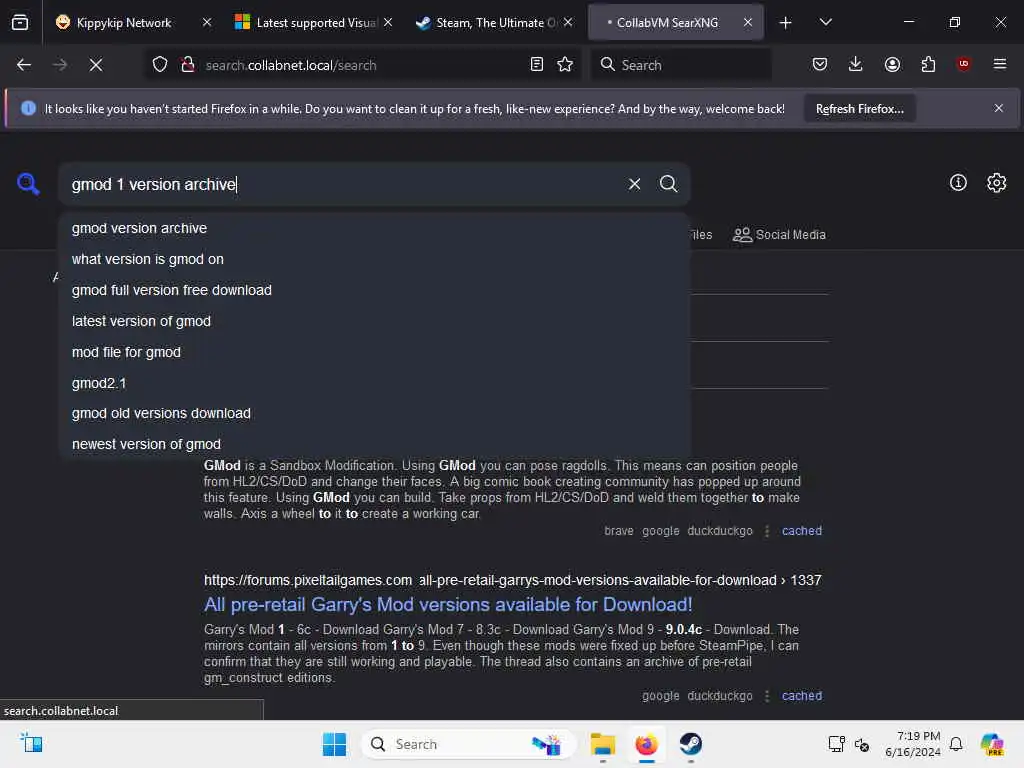Switch to Kippykip Network tab

123,23
